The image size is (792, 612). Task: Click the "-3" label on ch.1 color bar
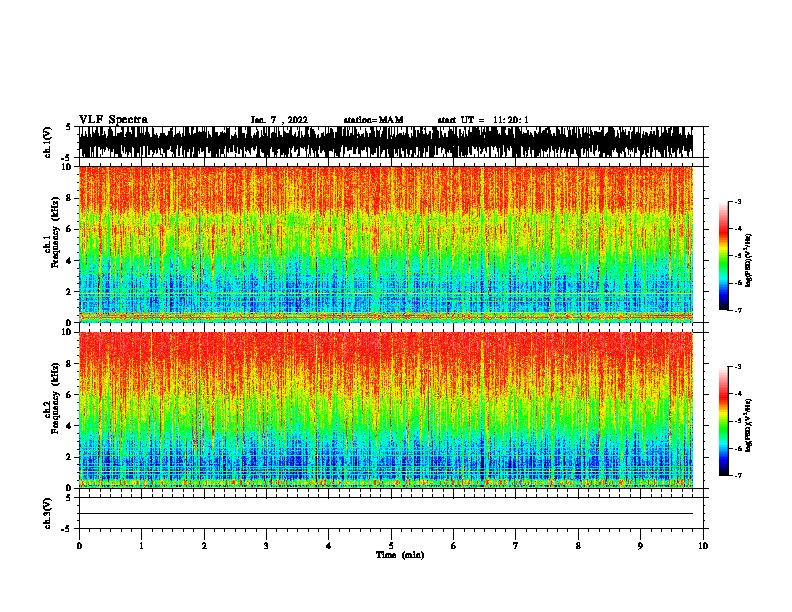[738, 202]
